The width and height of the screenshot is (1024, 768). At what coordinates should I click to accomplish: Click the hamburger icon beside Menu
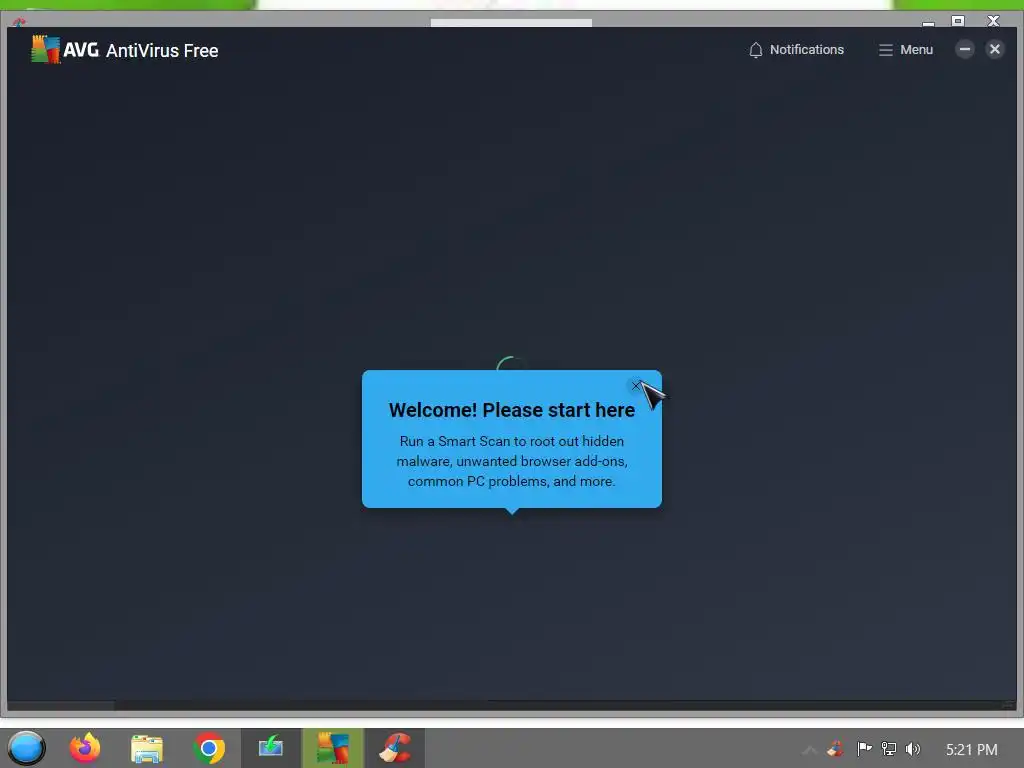pyautogui.click(x=886, y=50)
